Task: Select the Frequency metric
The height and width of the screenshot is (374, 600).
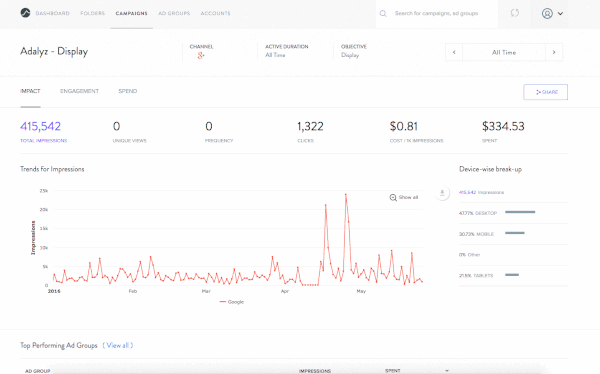Action: point(219,131)
